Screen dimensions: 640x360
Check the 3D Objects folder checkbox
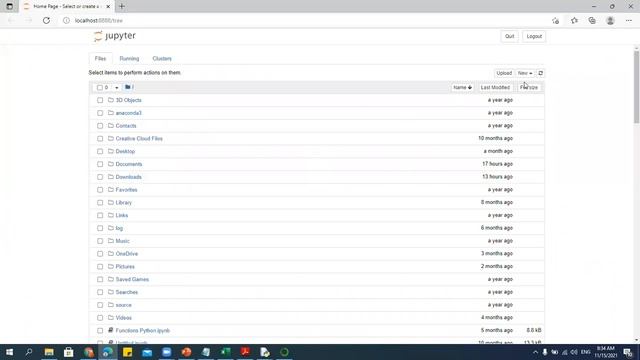[x=100, y=100]
